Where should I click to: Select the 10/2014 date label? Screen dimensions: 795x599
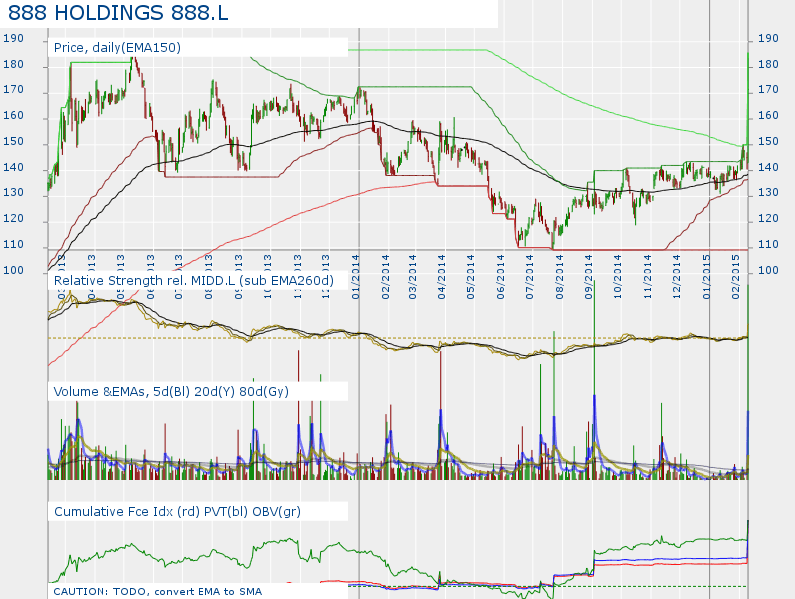click(618, 277)
